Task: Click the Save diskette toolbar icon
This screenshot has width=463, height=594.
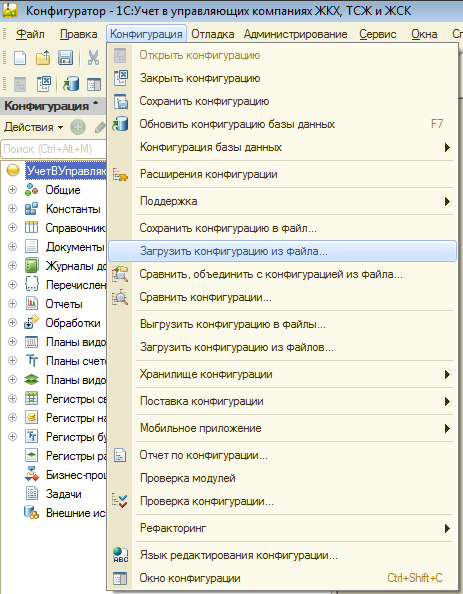Action: (x=66, y=58)
